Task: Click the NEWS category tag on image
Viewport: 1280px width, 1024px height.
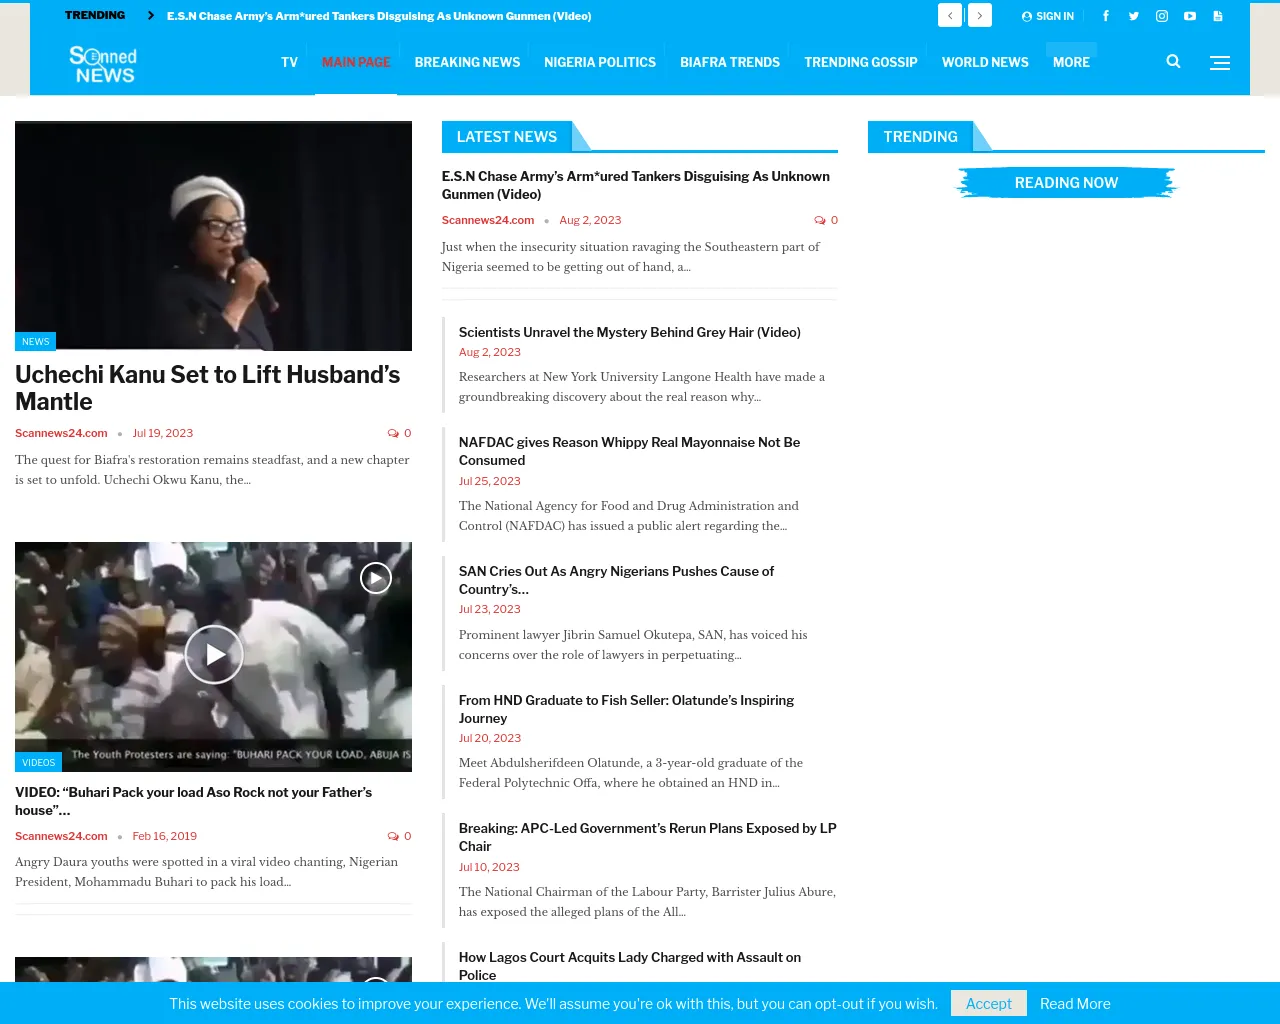Action: click(x=36, y=341)
